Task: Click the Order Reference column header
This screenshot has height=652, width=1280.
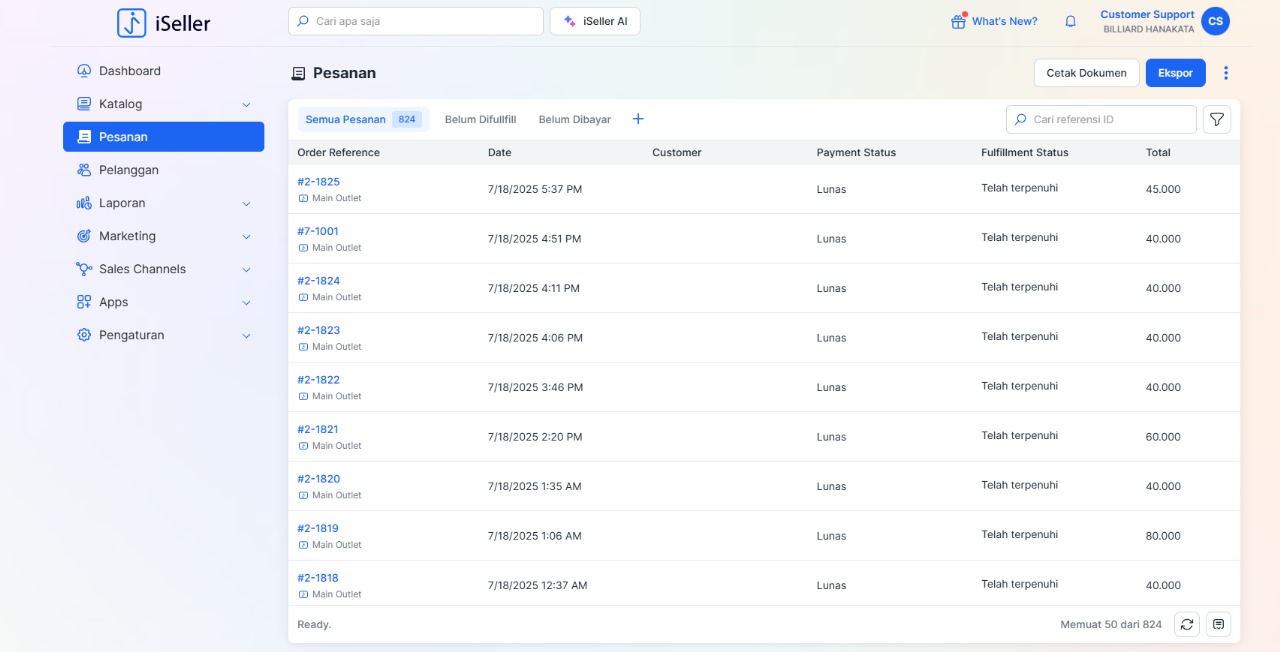Action: 338,153
